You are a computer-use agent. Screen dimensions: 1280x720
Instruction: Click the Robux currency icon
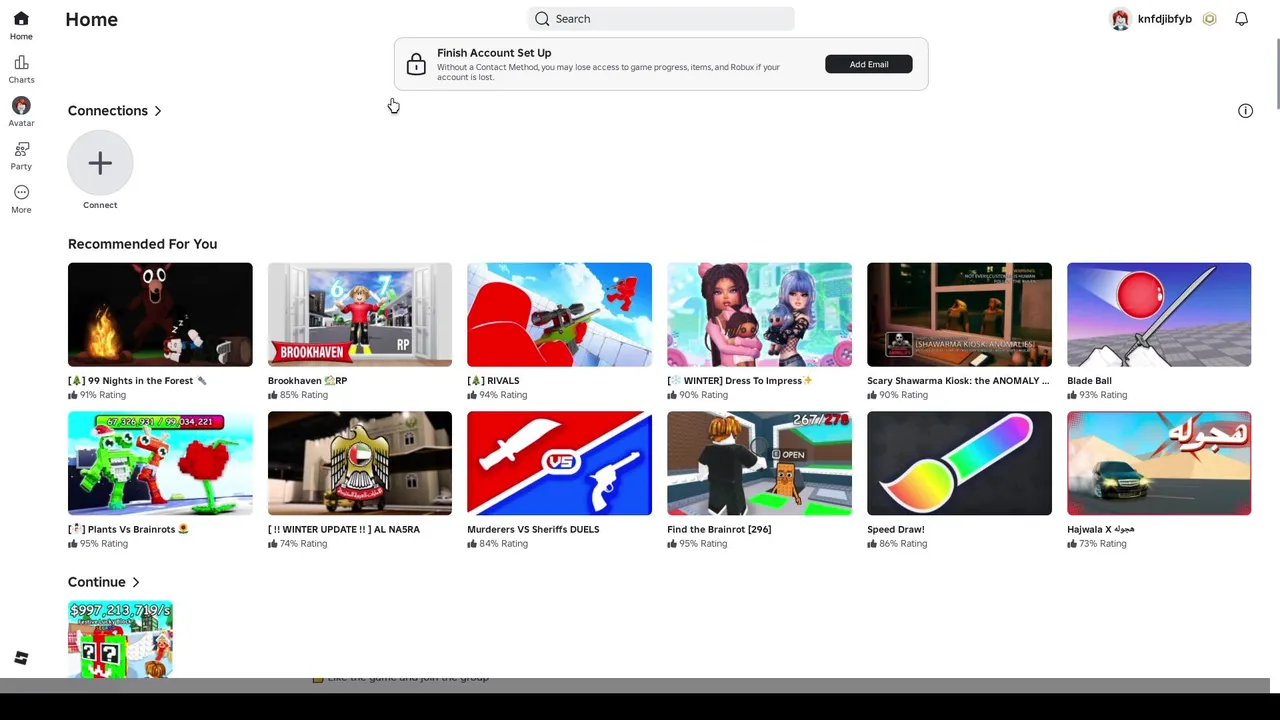tap(1210, 19)
